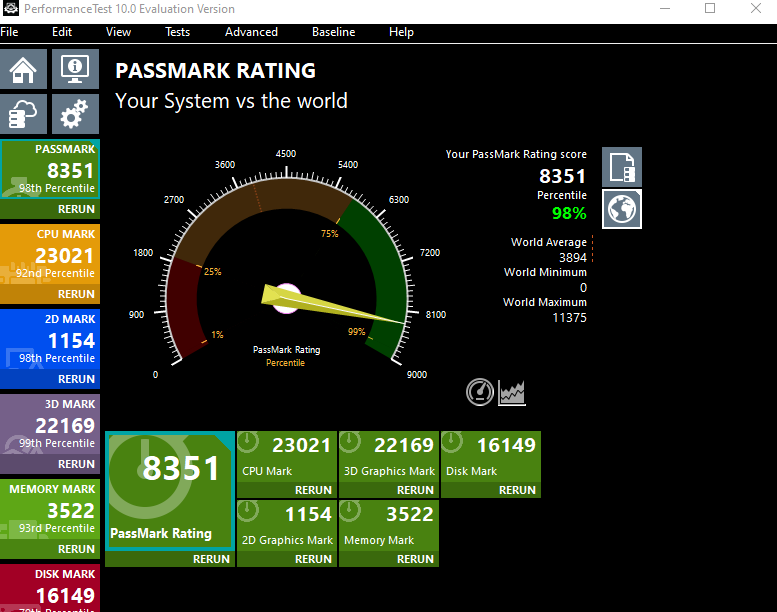Rerun under the Memory Mark 3522 tile
The image size is (777, 612).
click(415, 559)
